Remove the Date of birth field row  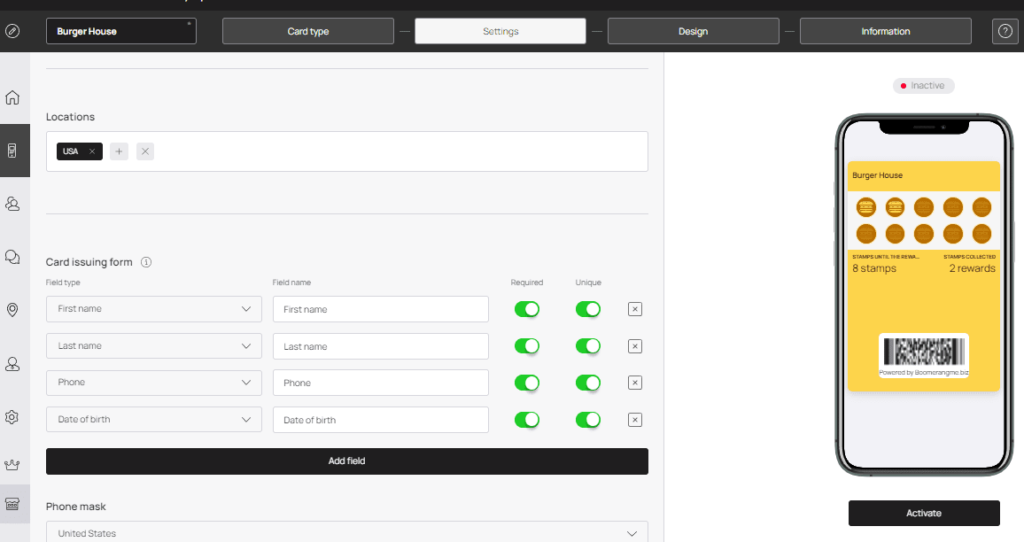[635, 420]
